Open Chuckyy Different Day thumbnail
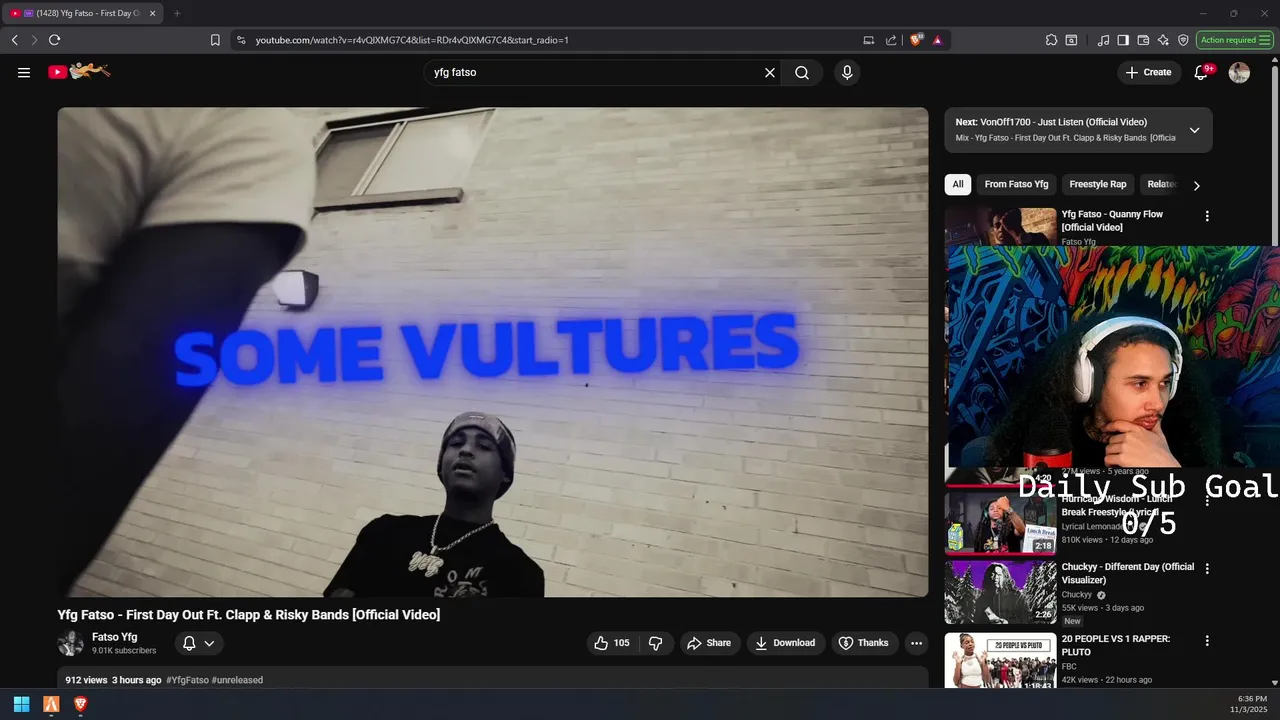The height and width of the screenshot is (720, 1280). coord(1000,592)
